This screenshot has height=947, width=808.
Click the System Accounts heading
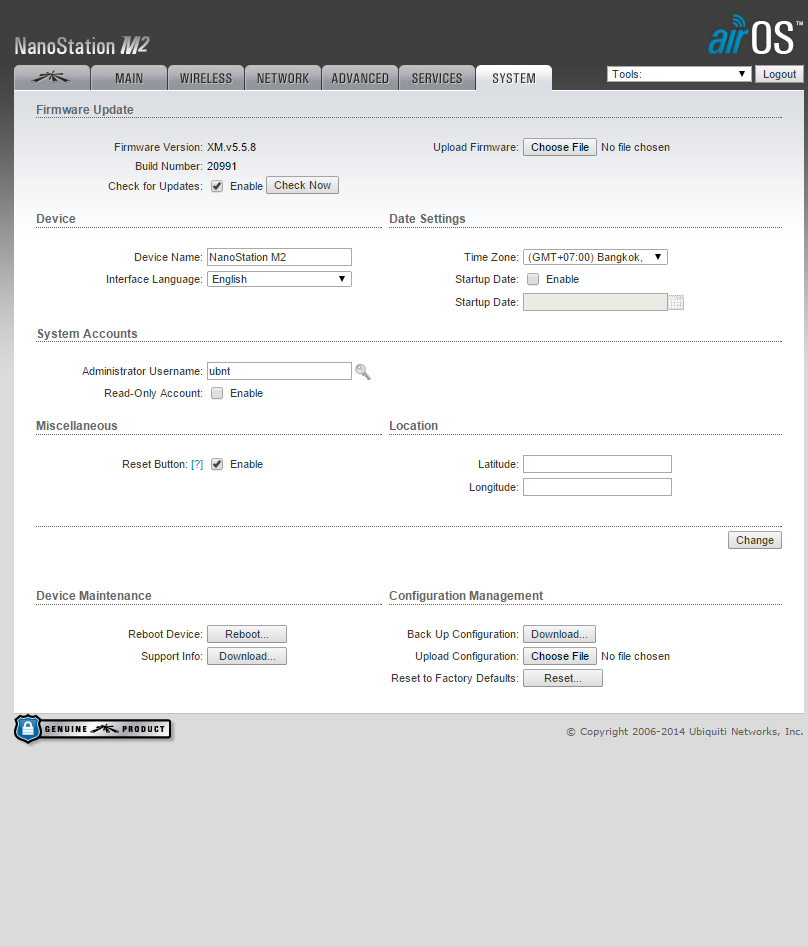pos(87,333)
